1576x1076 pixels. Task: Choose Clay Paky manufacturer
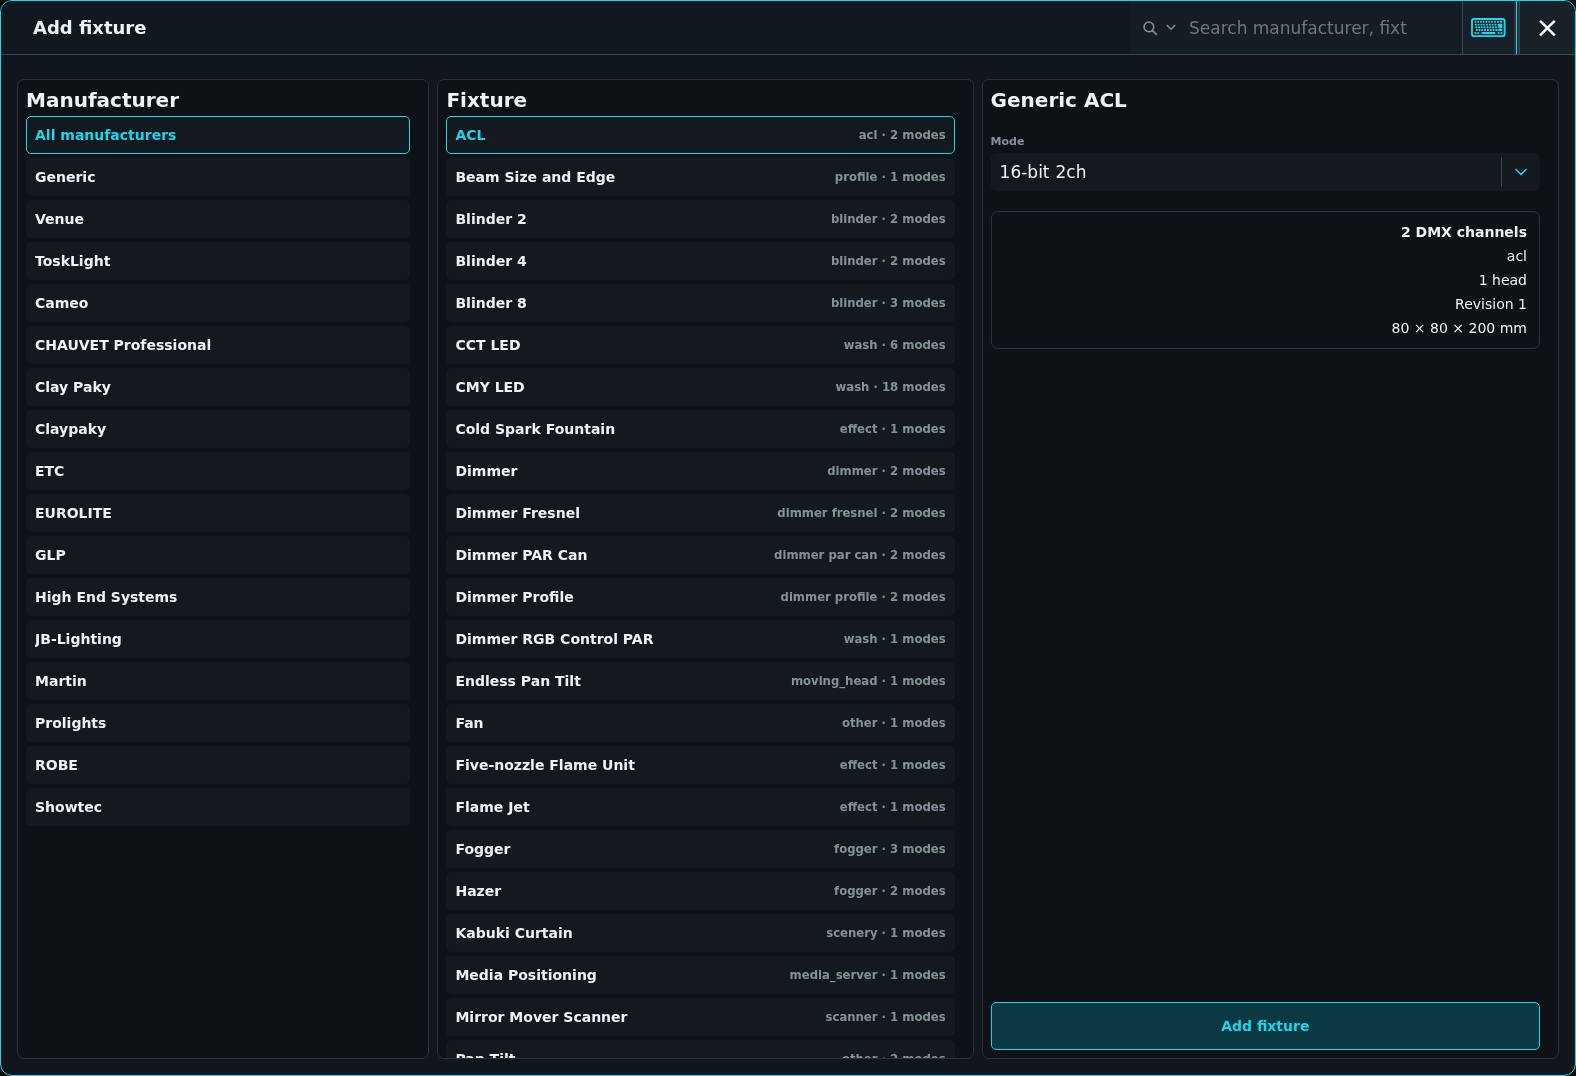click(218, 387)
